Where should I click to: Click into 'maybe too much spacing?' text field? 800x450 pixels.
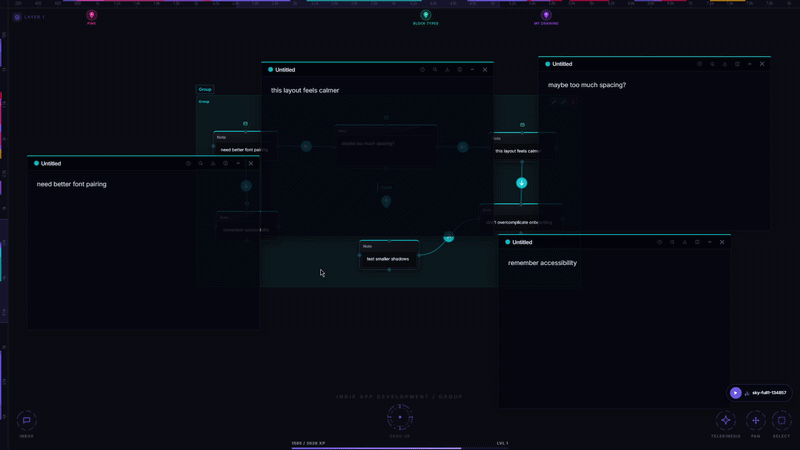tap(587, 85)
